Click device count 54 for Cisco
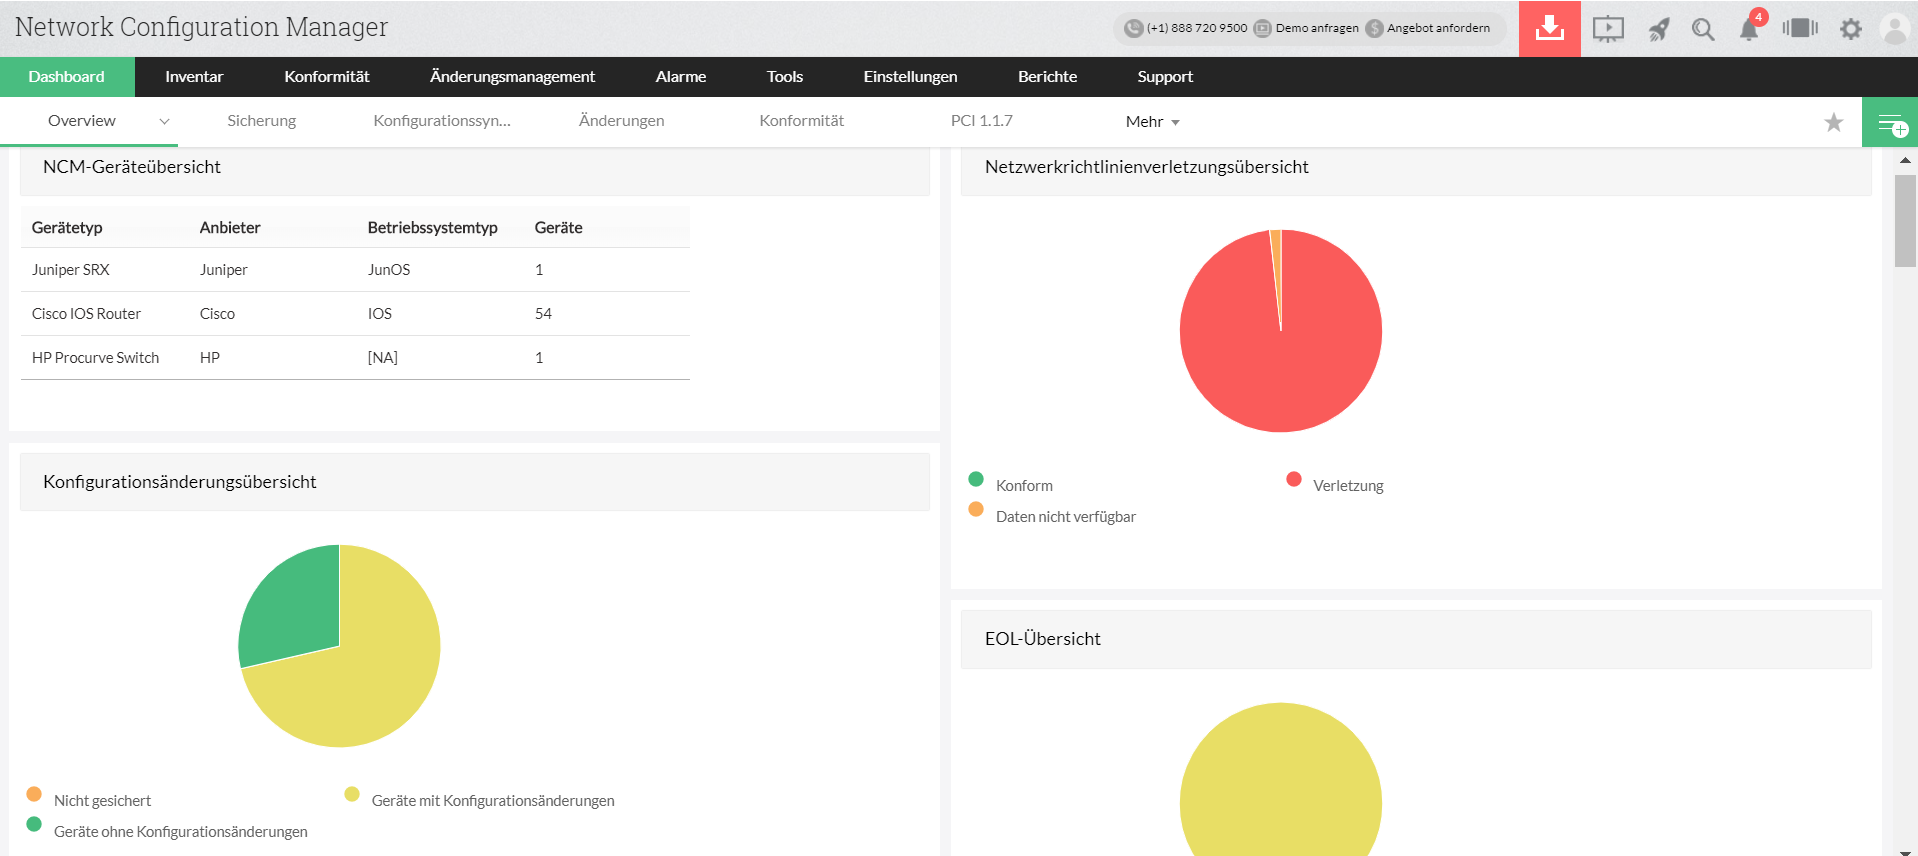Image resolution: width=1918 pixels, height=856 pixels. (x=543, y=314)
